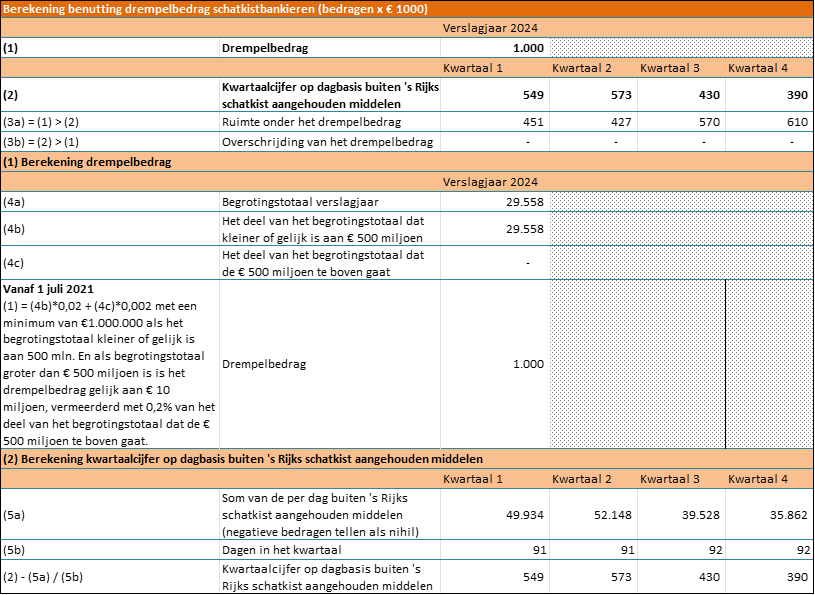Click the '(1) Berekening drempelbedrag' section header
The height and width of the screenshot is (595, 815).
click(86, 162)
